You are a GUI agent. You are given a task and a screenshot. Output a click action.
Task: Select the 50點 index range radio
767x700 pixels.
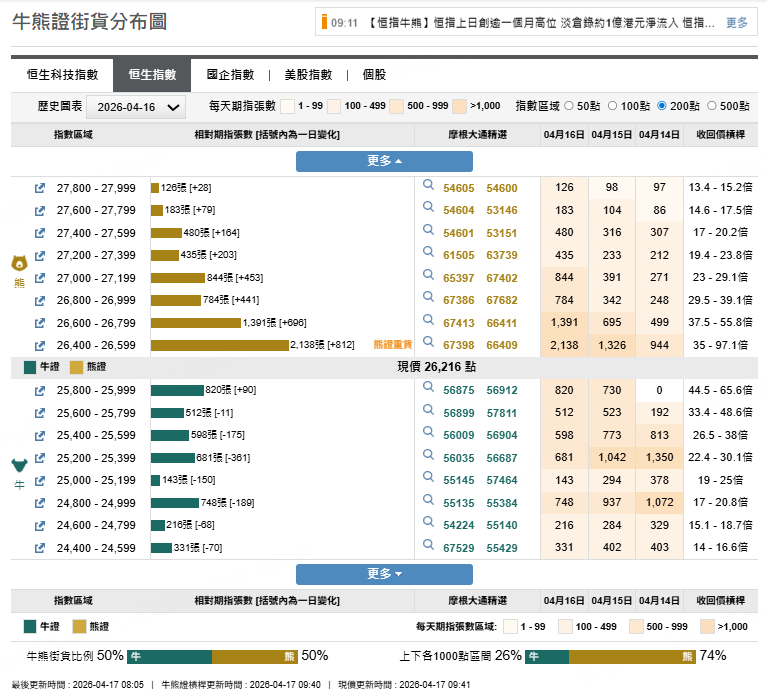pos(570,106)
